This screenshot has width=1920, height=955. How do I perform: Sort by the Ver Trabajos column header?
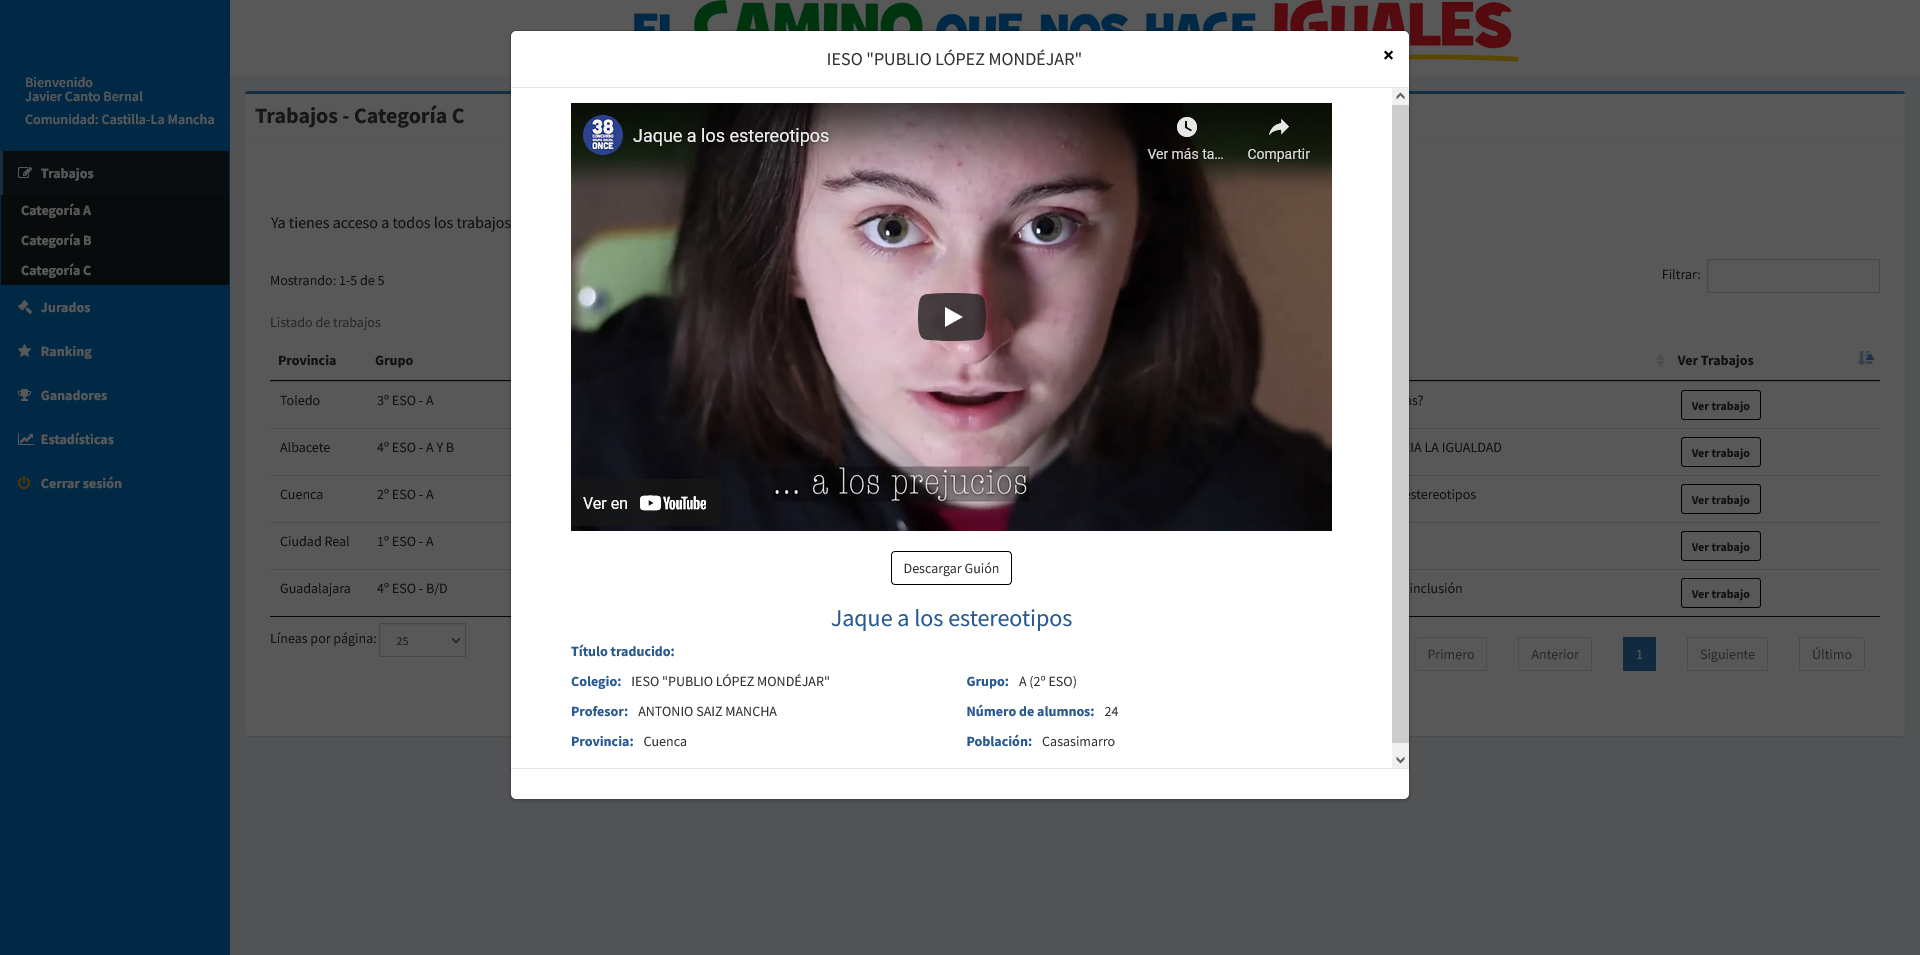(1715, 360)
